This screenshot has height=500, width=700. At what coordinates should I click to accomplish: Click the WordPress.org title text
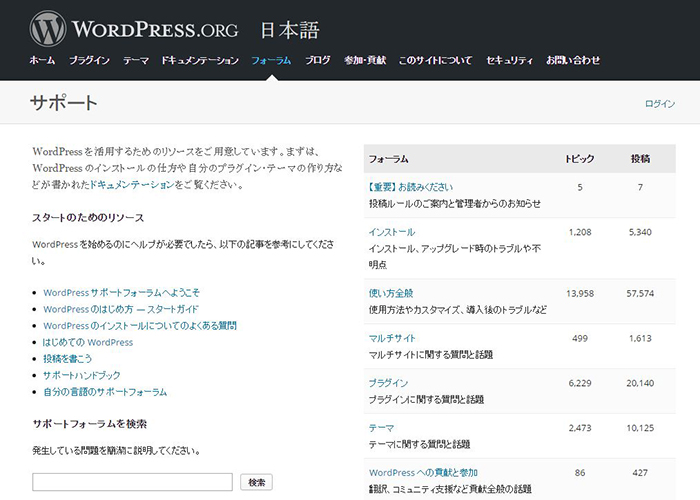[x=155, y=29]
